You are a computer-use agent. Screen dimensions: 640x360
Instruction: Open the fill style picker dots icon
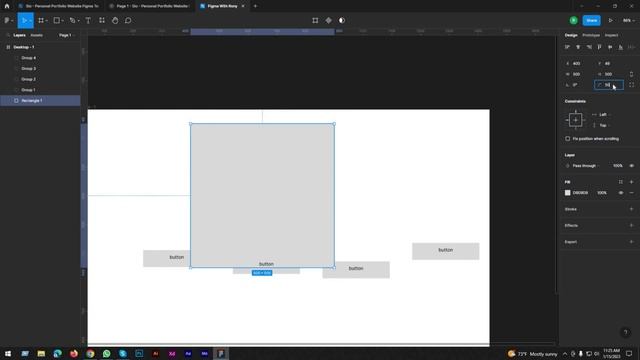(621, 182)
